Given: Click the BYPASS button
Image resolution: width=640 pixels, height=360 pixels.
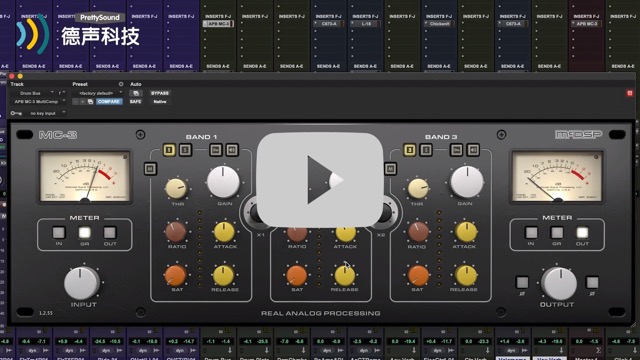Looking at the screenshot, I should (160, 93).
